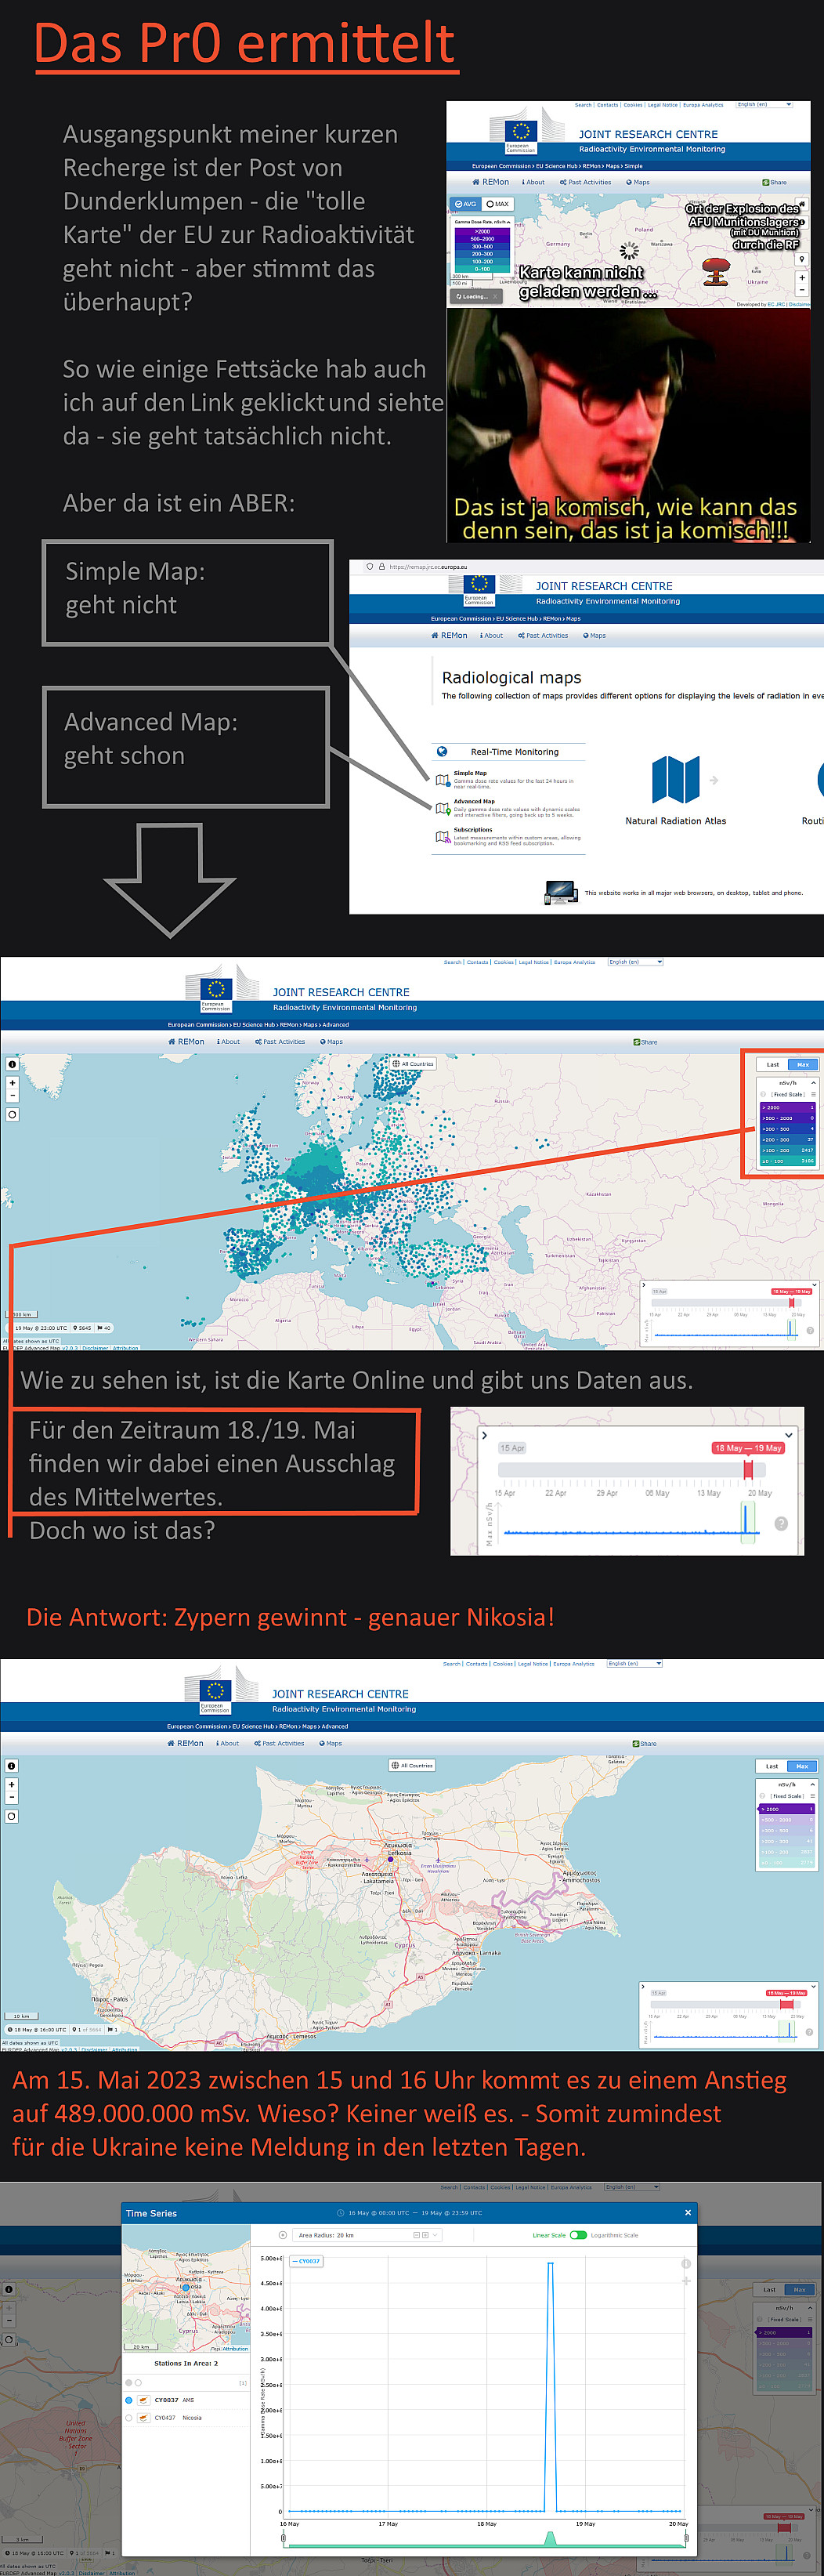Viewport: 824px width, 2576px height.
Task: Click the remap.jrc.ec.europa.eu address bar
Action: [x=430, y=567]
